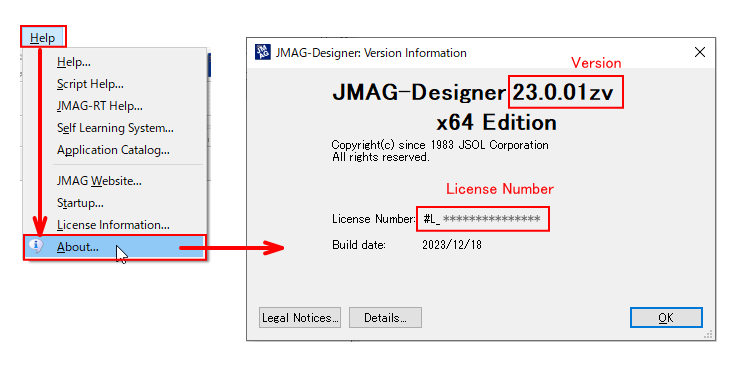730x370 pixels.
Task: Click the License Number: field label
Action: pyautogui.click(x=373, y=219)
